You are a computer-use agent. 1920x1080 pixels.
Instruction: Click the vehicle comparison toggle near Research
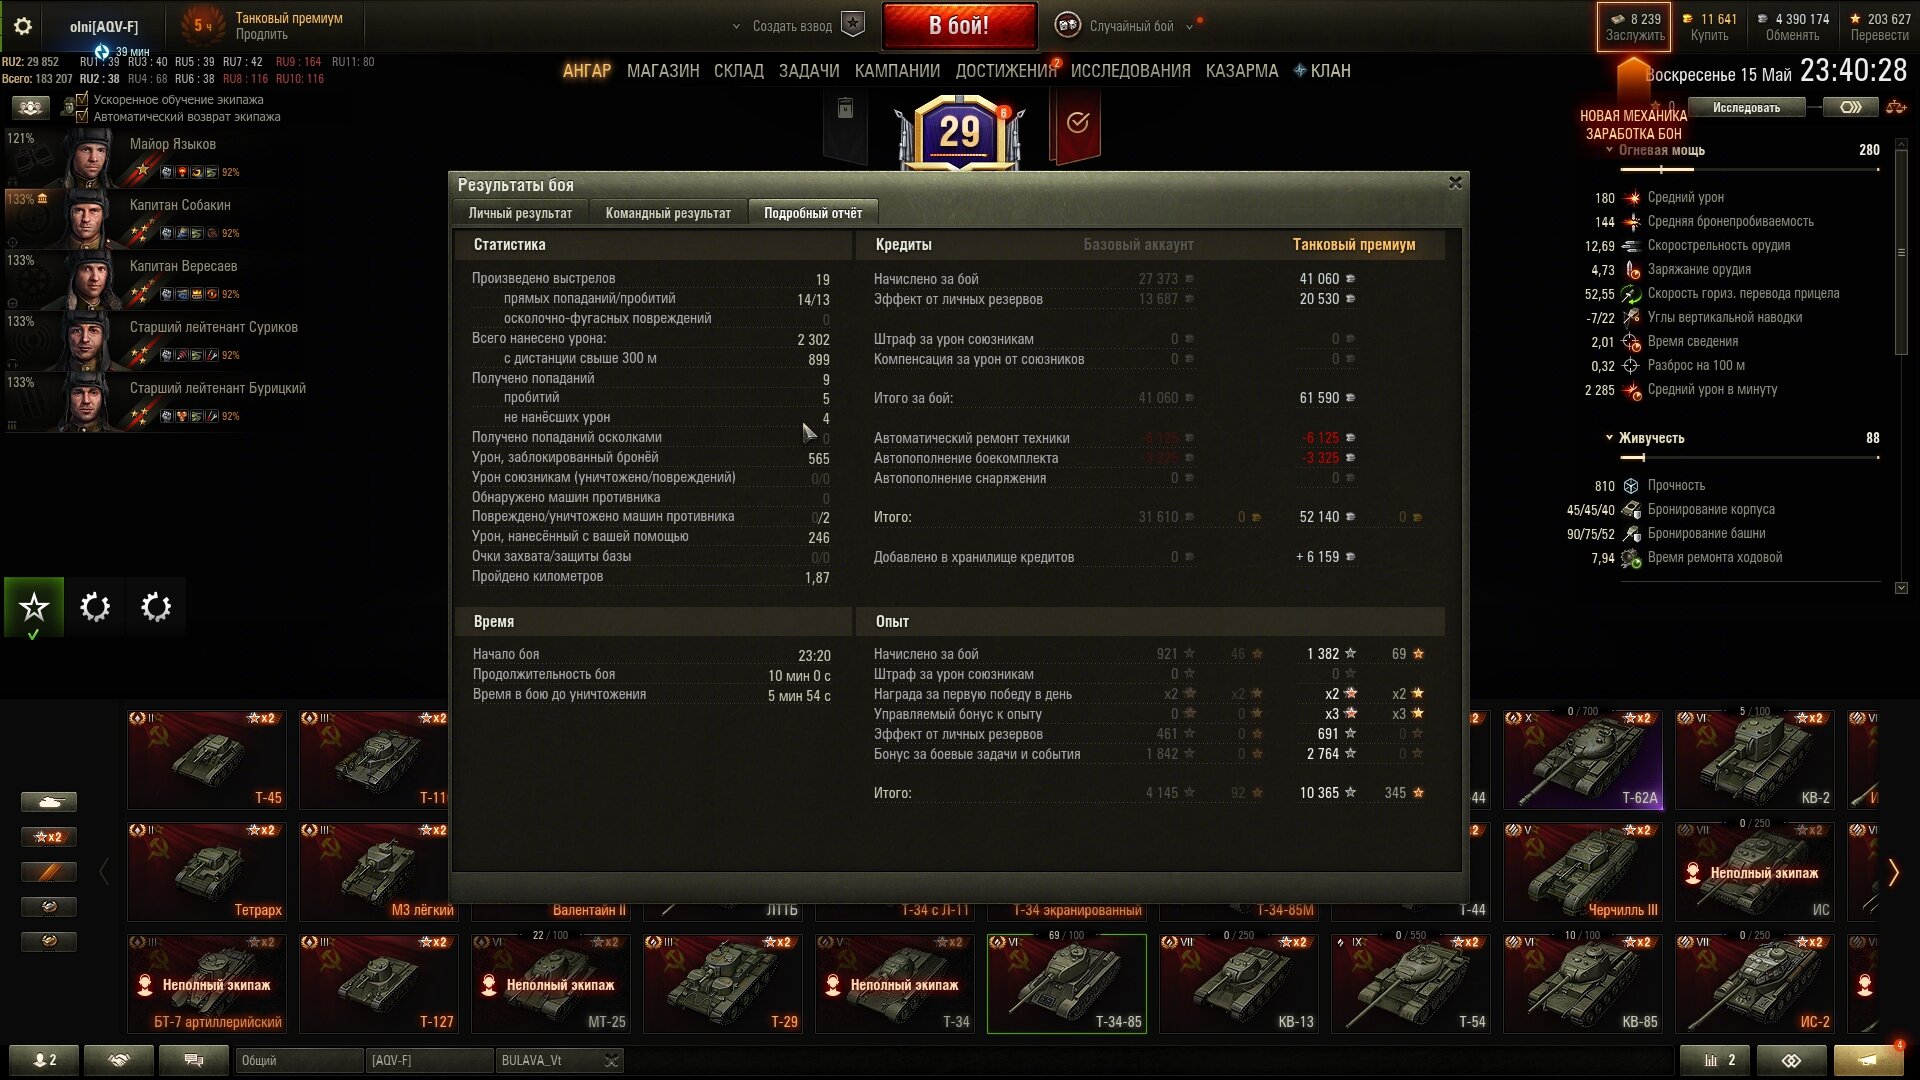coord(1850,107)
